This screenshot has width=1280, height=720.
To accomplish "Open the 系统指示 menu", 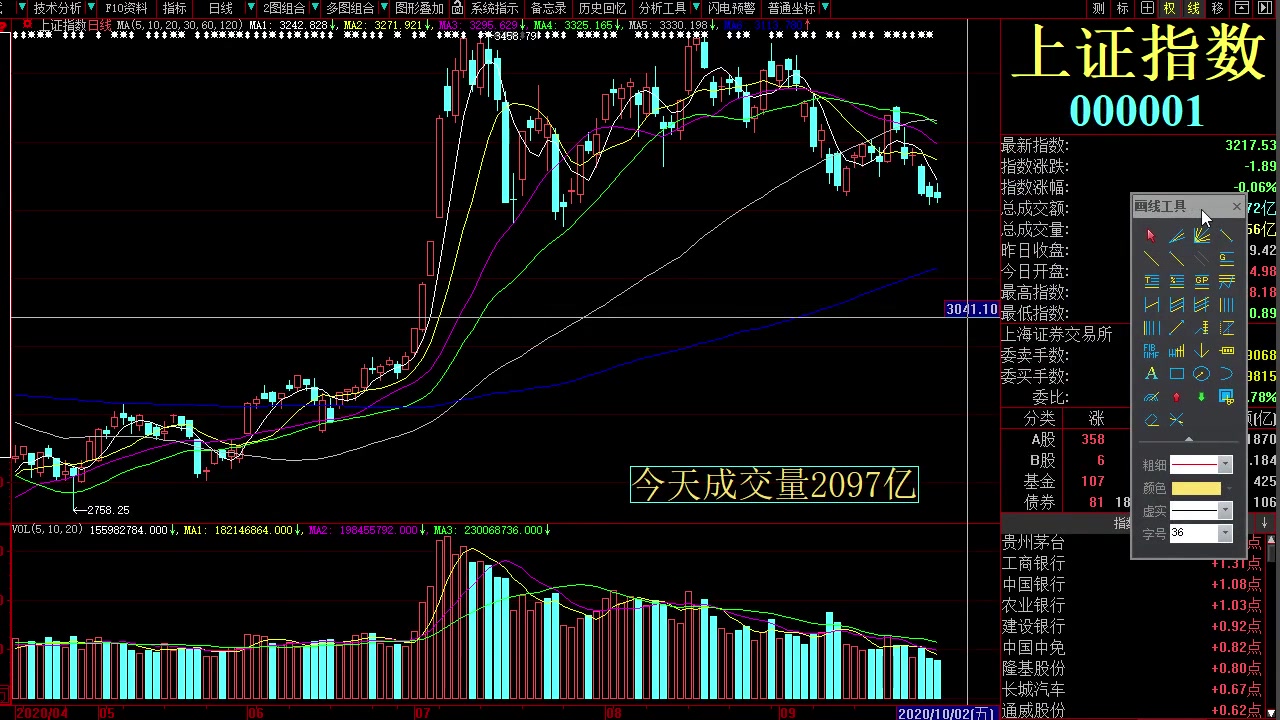I will click(495, 8).
